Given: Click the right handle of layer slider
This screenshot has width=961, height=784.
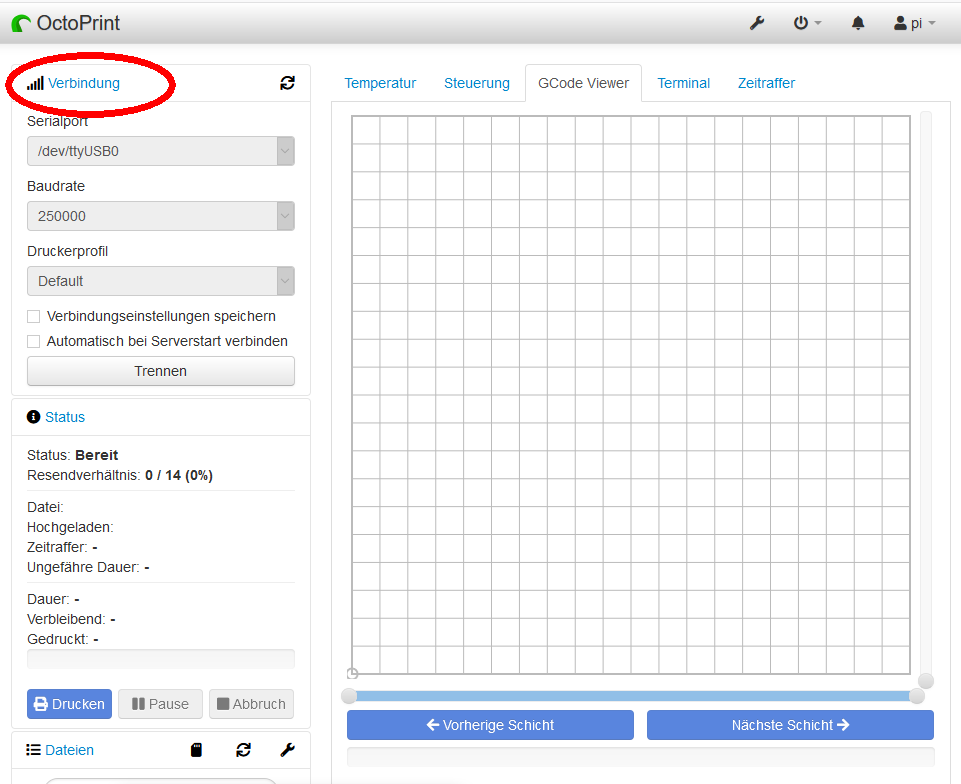Looking at the screenshot, I should [x=916, y=696].
